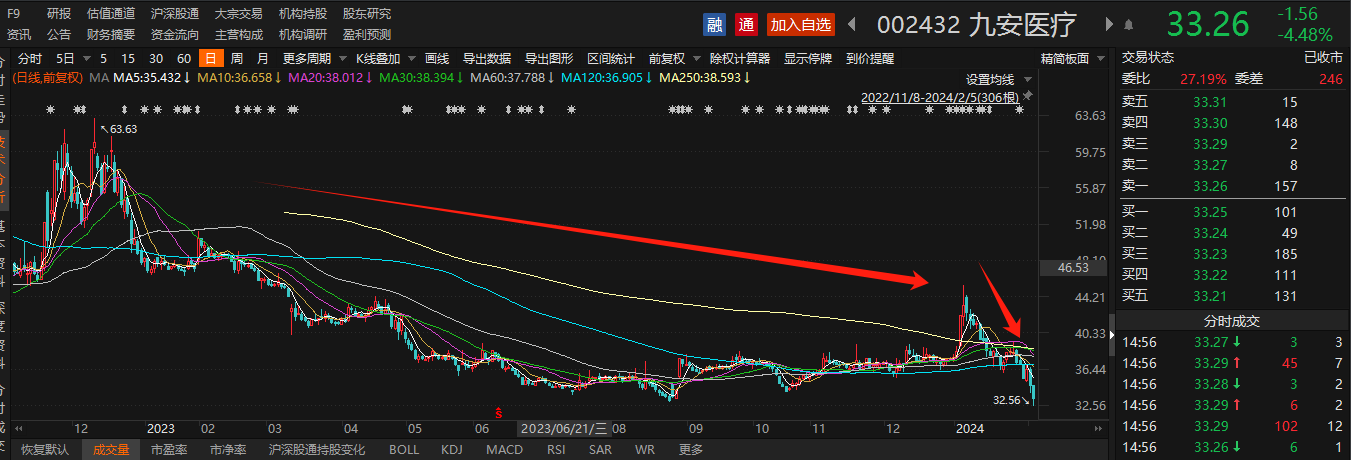Screen dimensions: 1351x460
Task: Open 除权计算器 tool
Action: [740, 58]
